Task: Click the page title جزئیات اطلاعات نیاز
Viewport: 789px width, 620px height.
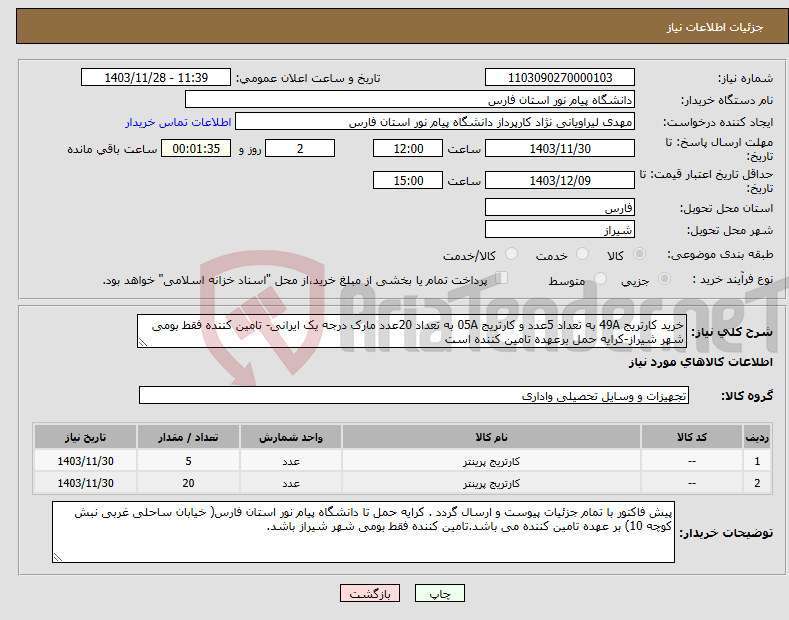Action: pos(715,27)
